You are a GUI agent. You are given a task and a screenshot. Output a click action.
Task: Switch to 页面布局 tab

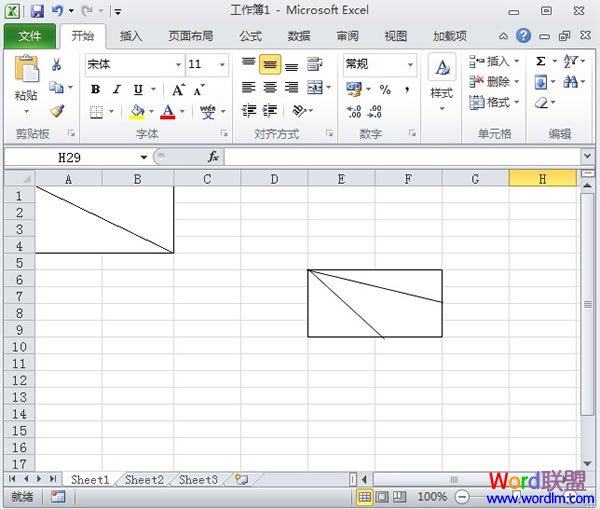tap(191, 36)
